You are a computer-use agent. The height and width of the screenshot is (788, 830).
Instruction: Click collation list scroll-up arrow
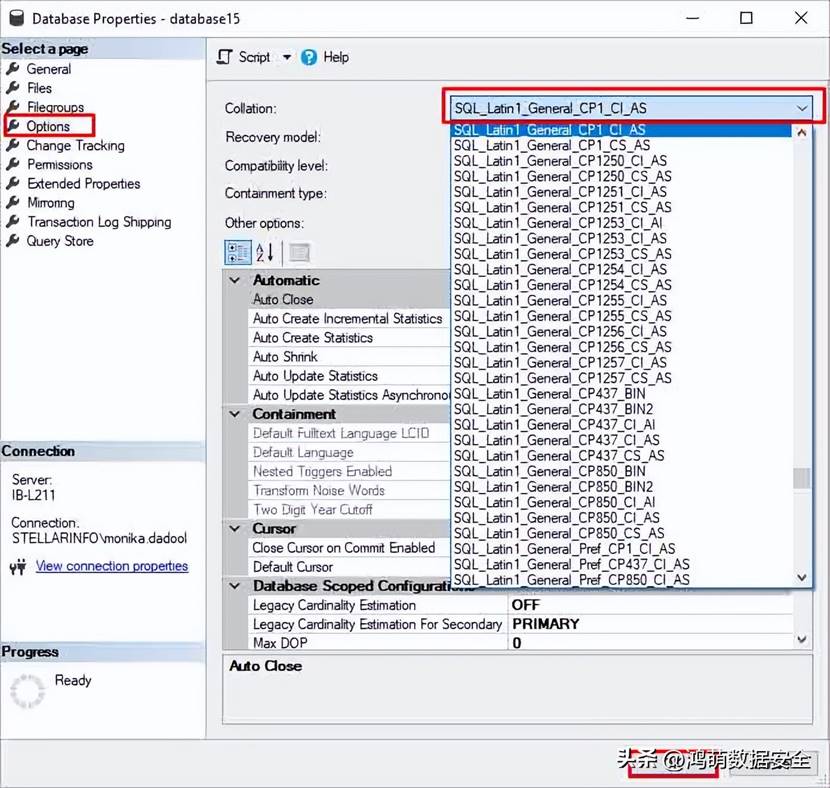pos(802,132)
